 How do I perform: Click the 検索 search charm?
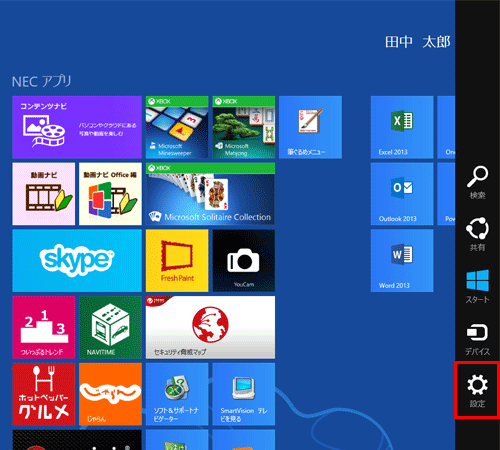click(477, 182)
